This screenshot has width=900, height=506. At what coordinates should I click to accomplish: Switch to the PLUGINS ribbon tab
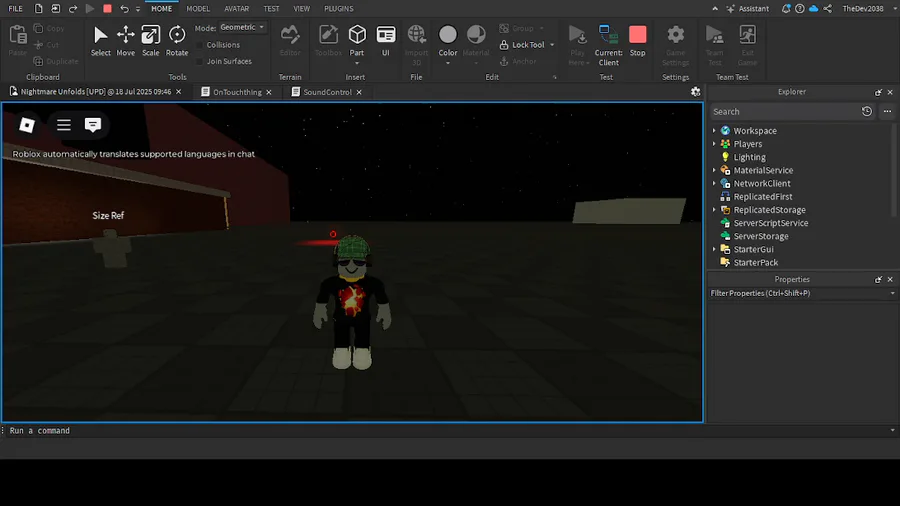tap(339, 9)
